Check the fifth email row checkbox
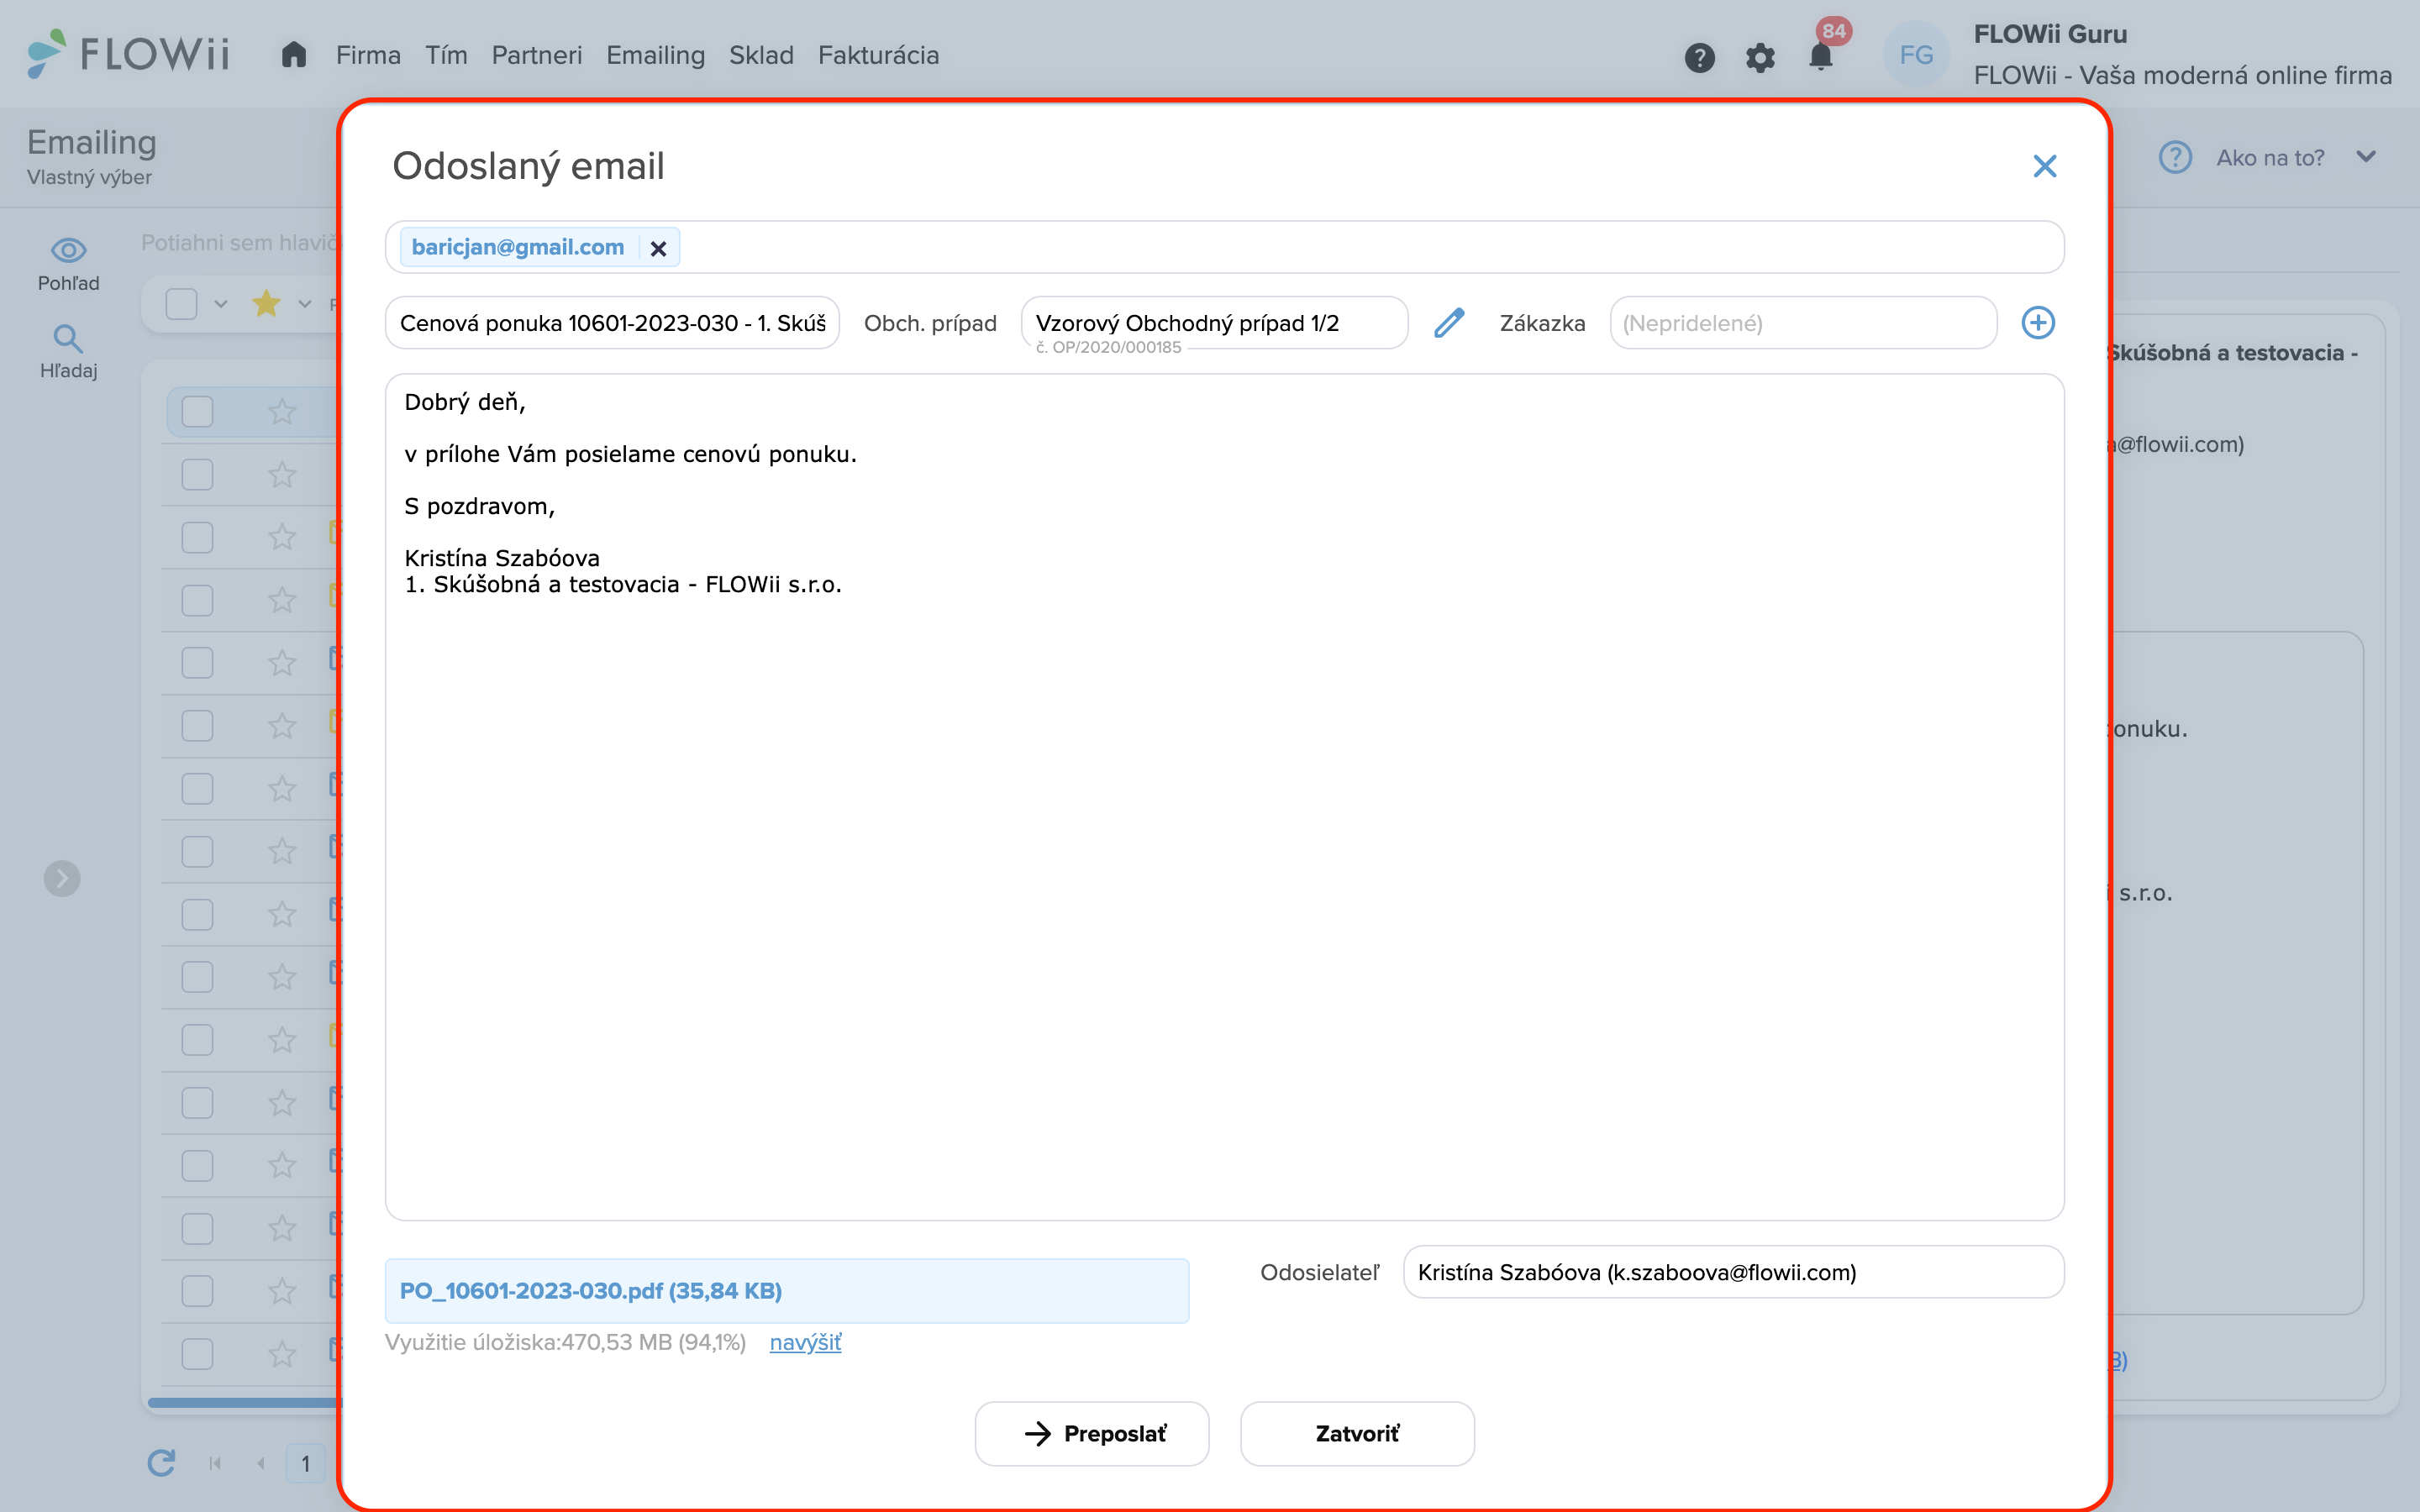Screen dimensions: 2420x1512 (x=197, y=663)
